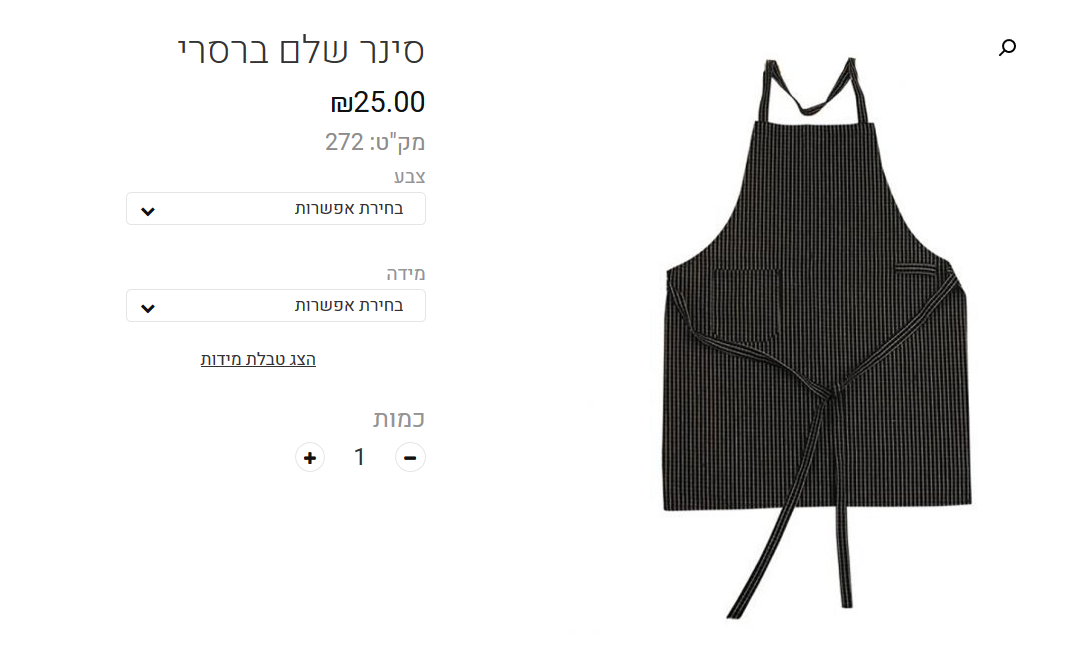Click בחירת אפשרות placeholder under מידה
The width and height of the screenshot is (1071, 656).
coord(349,305)
